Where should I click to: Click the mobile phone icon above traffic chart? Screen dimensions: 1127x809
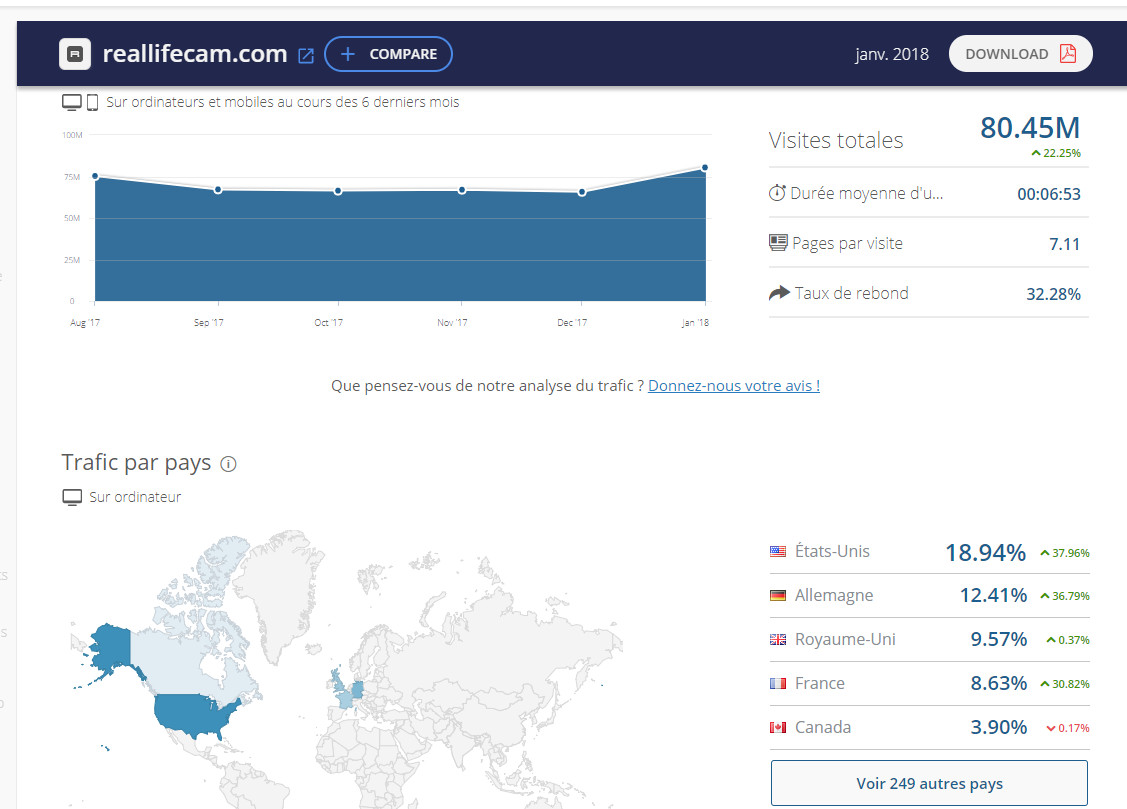(x=92, y=102)
